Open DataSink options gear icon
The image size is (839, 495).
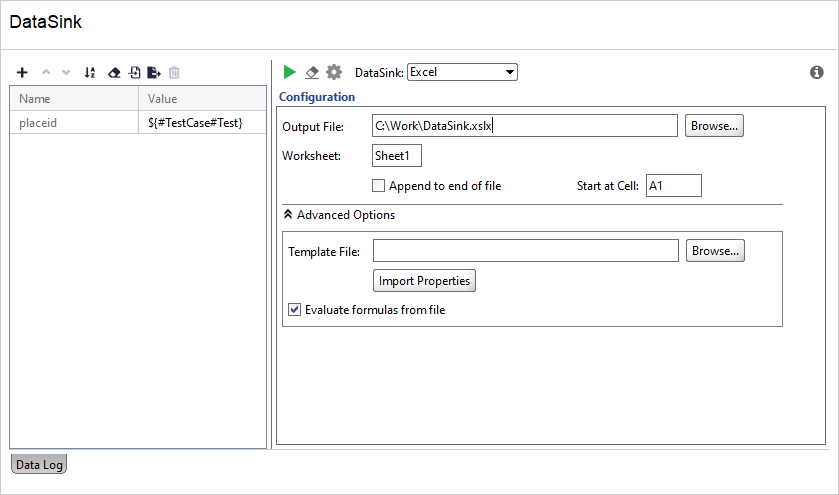334,72
